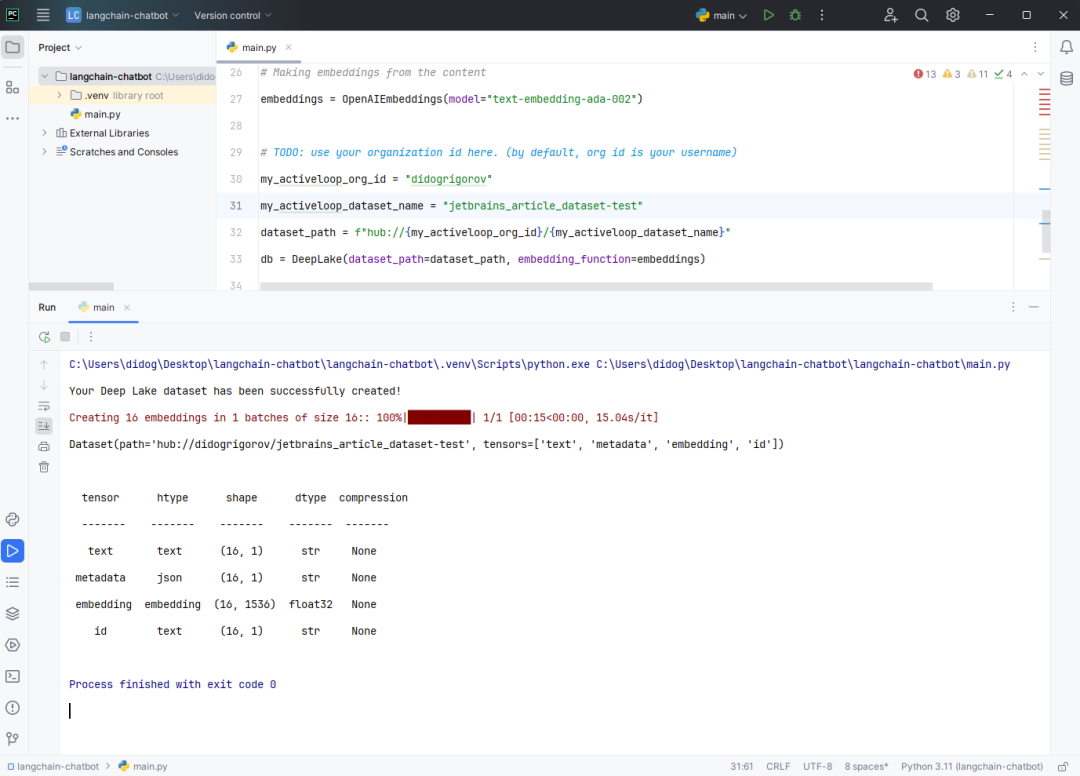Show more tool windows ellipsis
The image size is (1080, 776).
click(x=12, y=118)
